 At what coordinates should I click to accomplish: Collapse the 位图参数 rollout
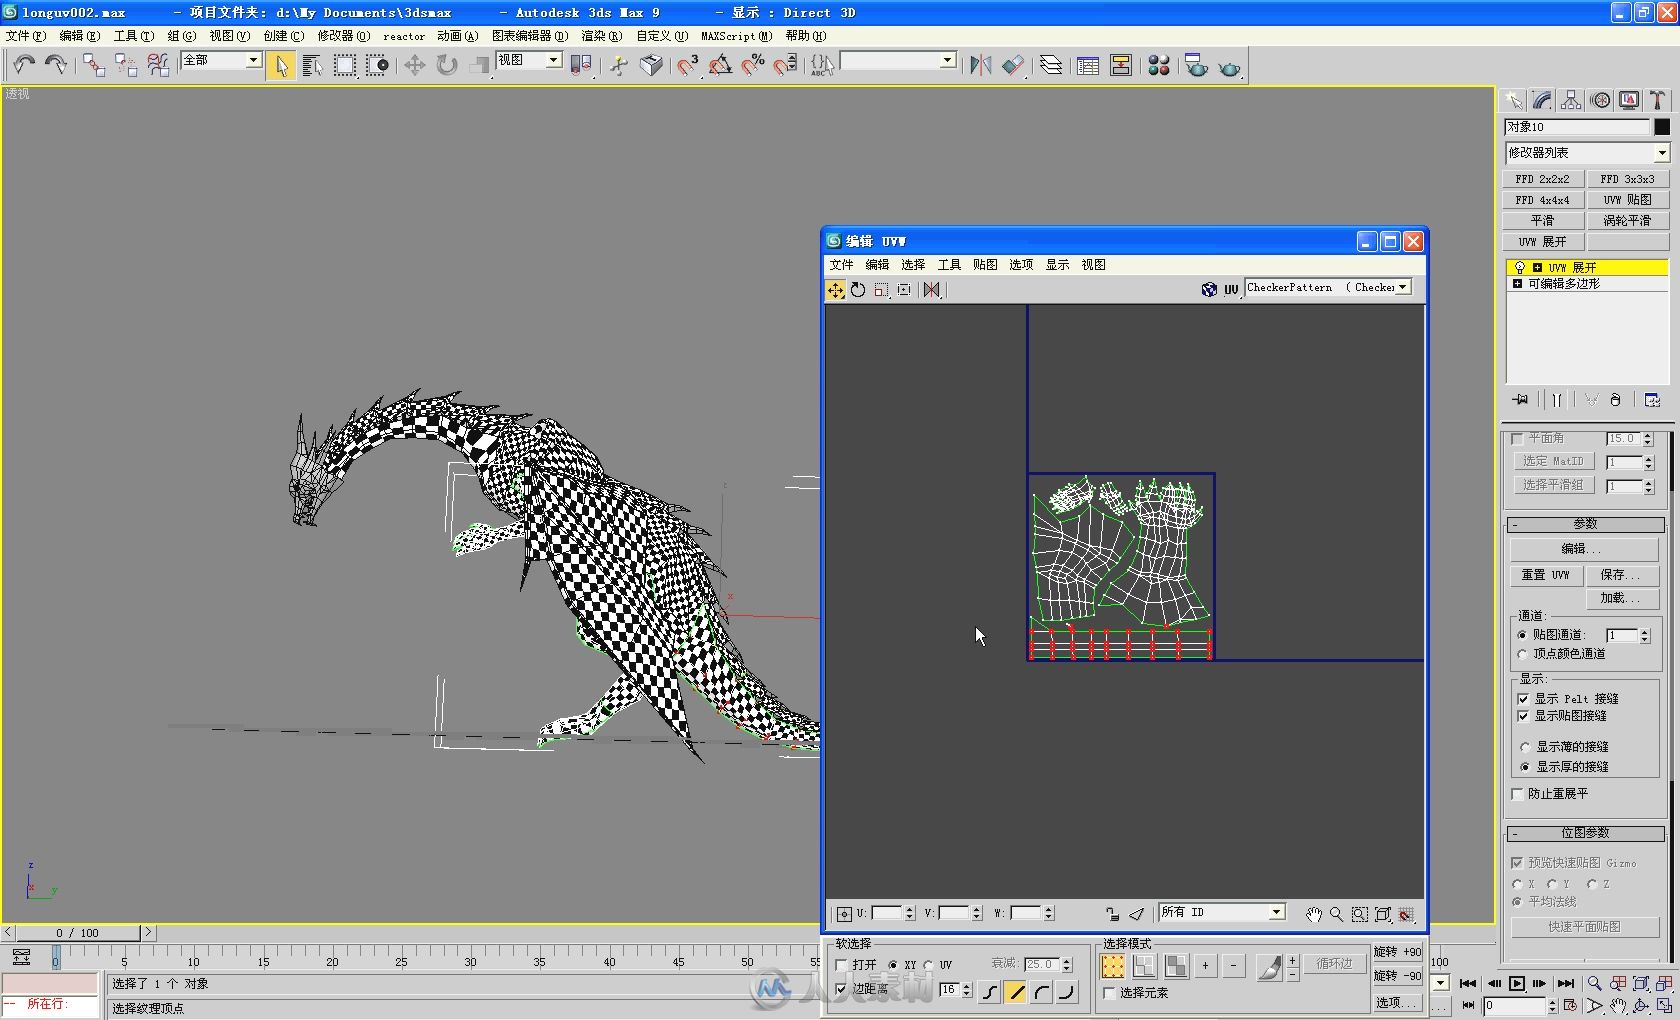click(1585, 833)
